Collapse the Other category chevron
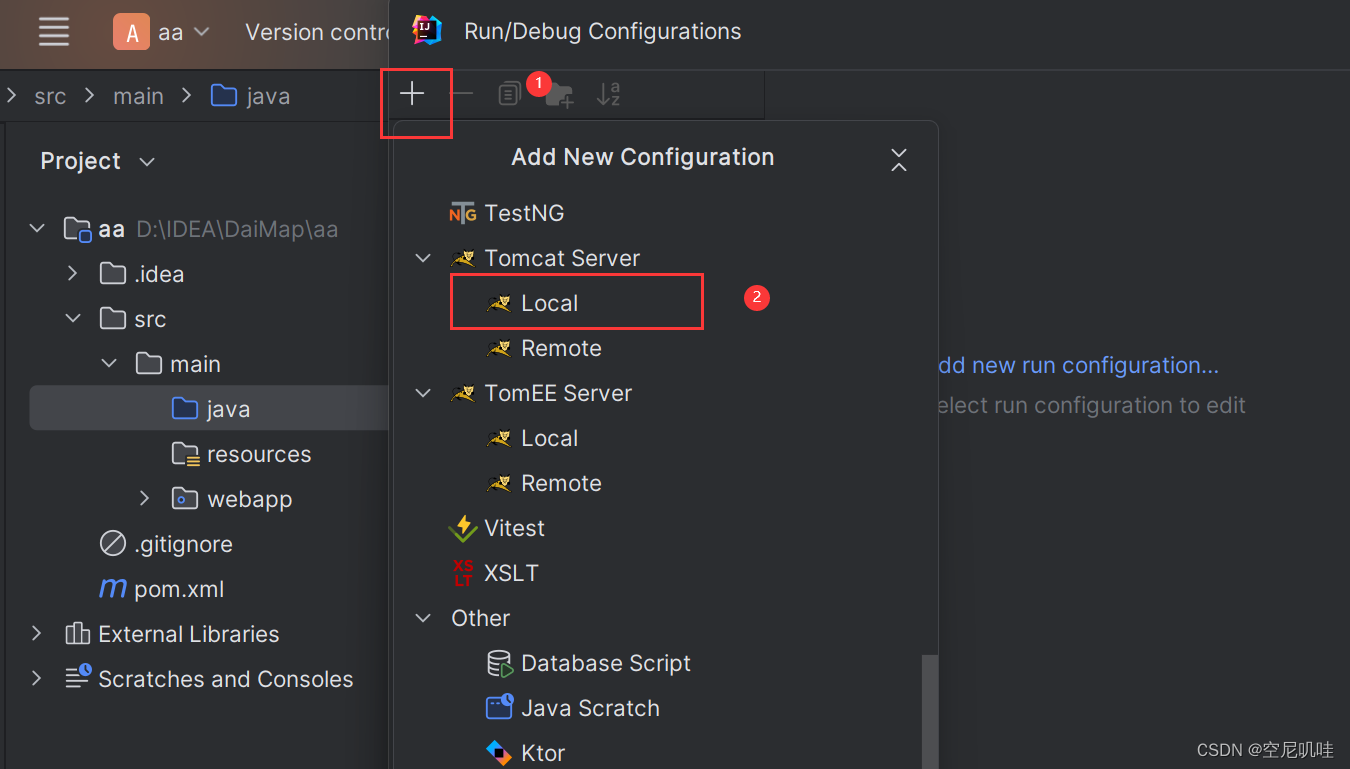This screenshot has height=769, width=1350. [x=422, y=618]
